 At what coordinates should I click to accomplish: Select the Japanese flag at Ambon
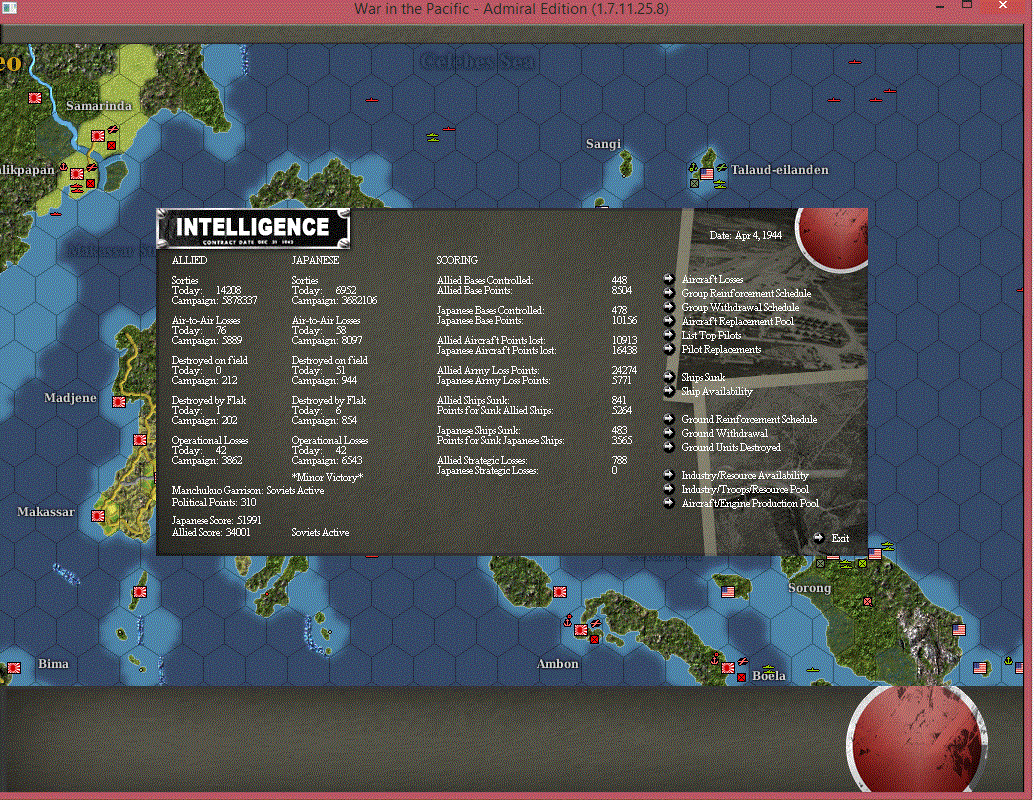(x=581, y=630)
